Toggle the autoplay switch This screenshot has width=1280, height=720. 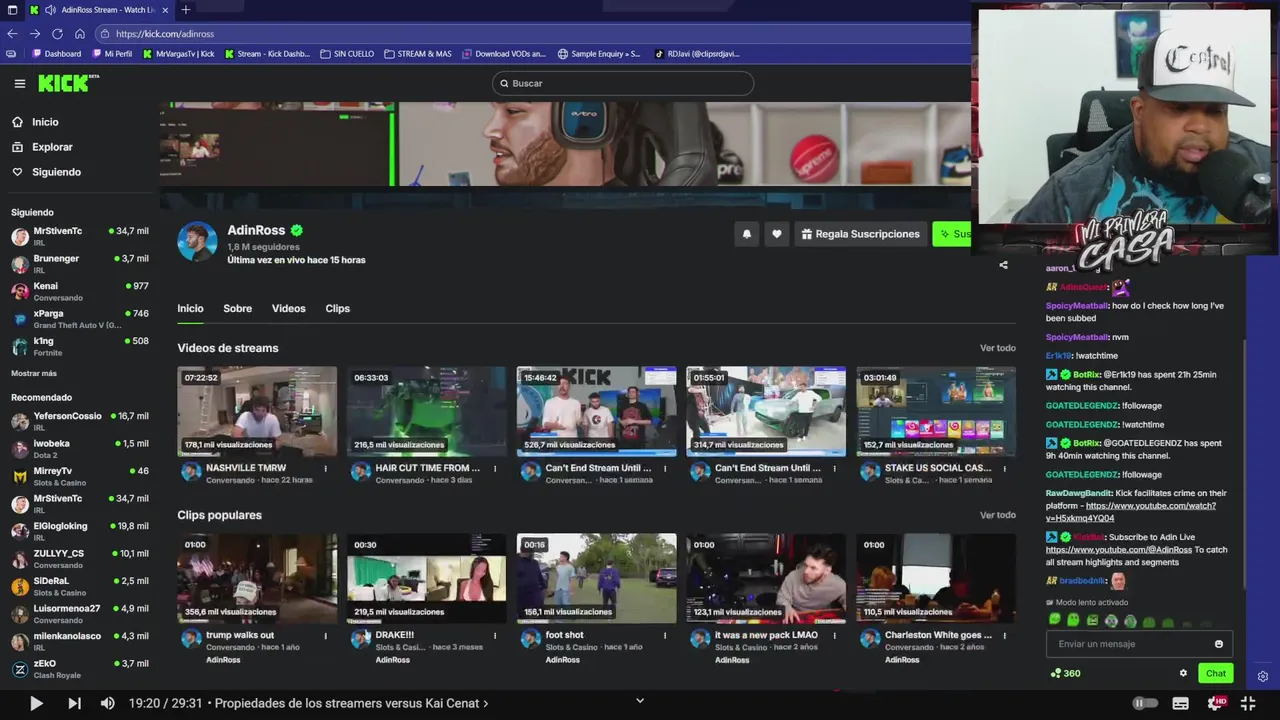click(x=1145, y=703)
